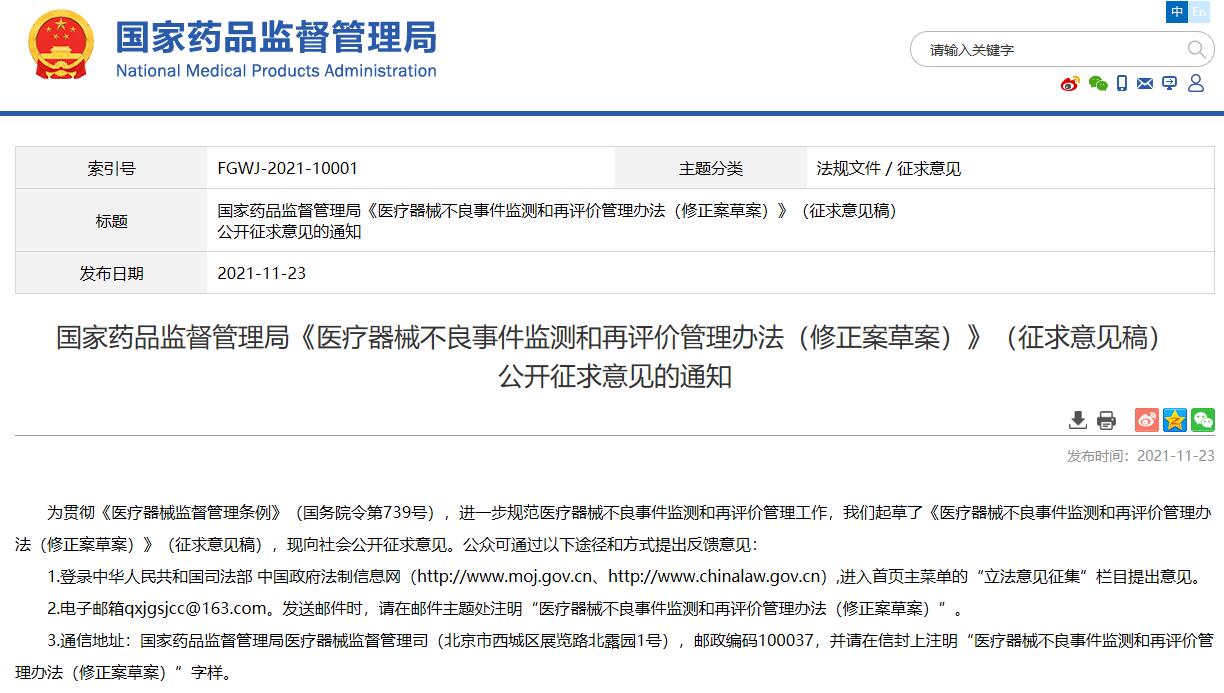The height and width of the screenshot is (693, 1224).
Task: Click the search magnifier icon
Action: (x=1196, y=49)
